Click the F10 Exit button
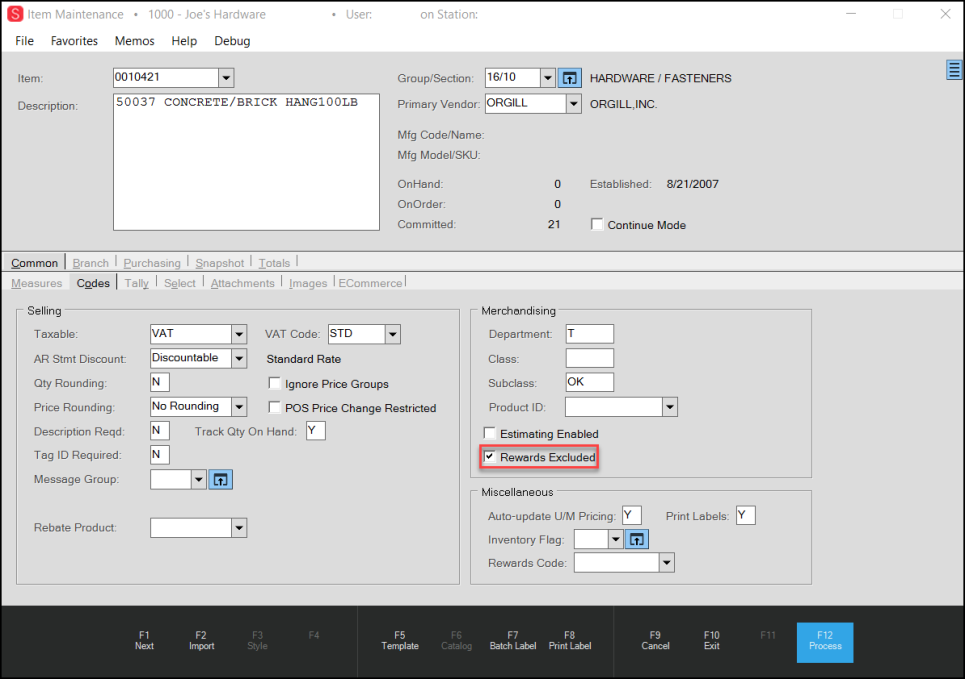Viewport: 965px width, 679px height. coord(711,640)
